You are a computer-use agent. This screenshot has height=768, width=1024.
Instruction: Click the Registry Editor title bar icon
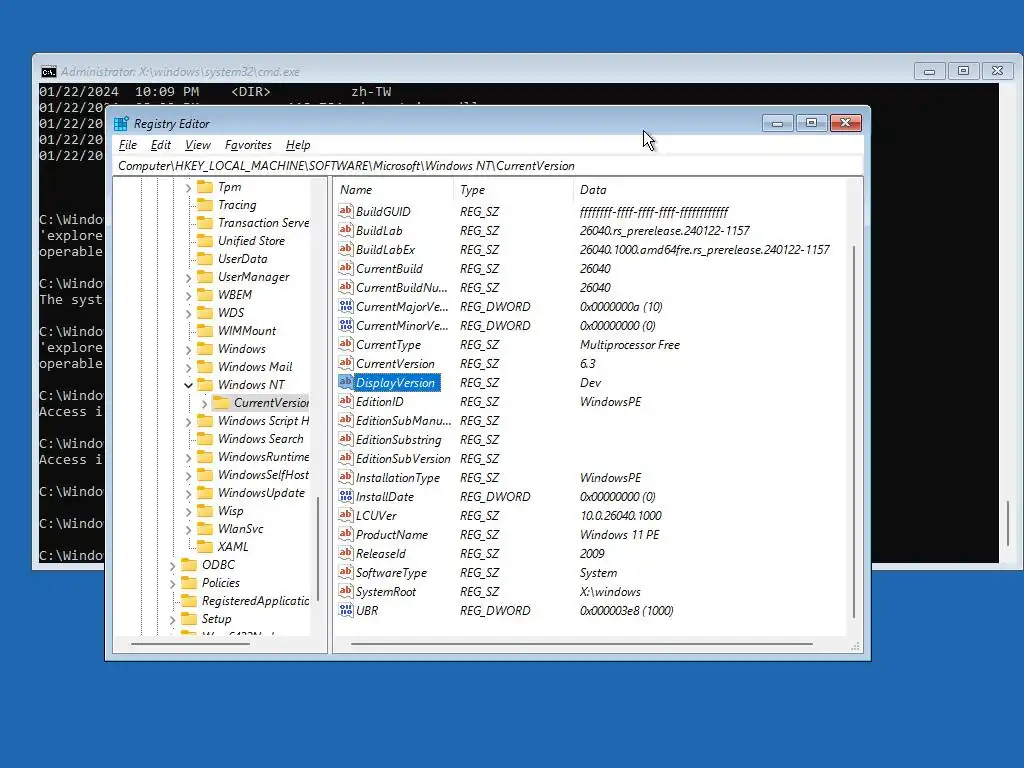[121, 123]
